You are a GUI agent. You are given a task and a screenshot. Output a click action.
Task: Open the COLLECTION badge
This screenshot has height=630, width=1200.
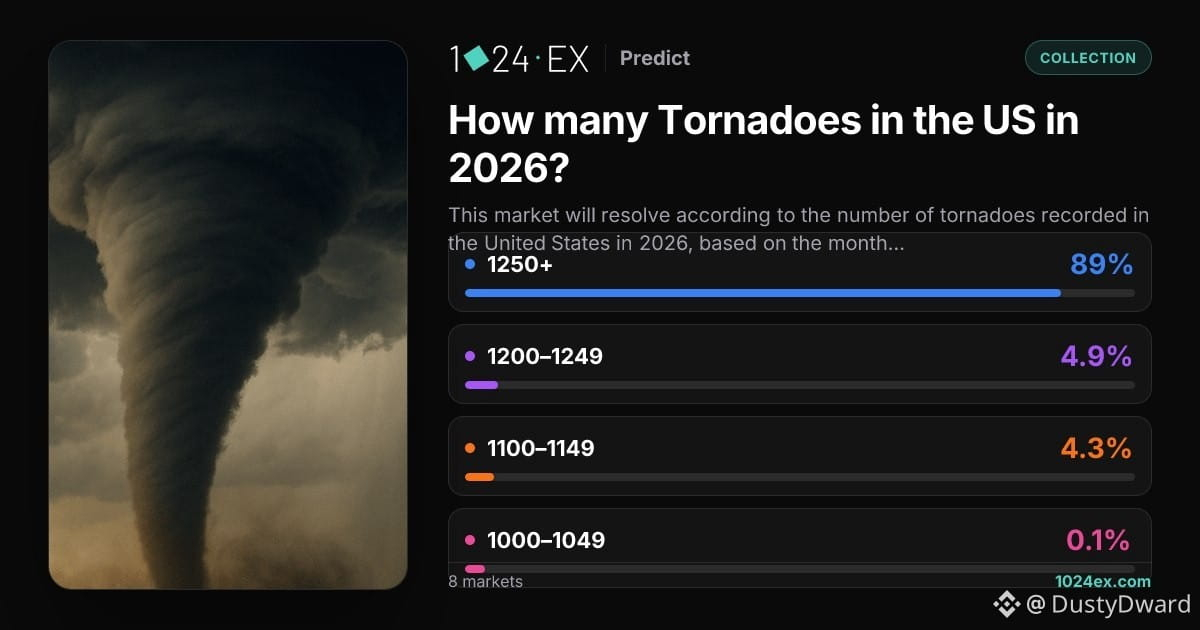click(x=1088, y=58)
